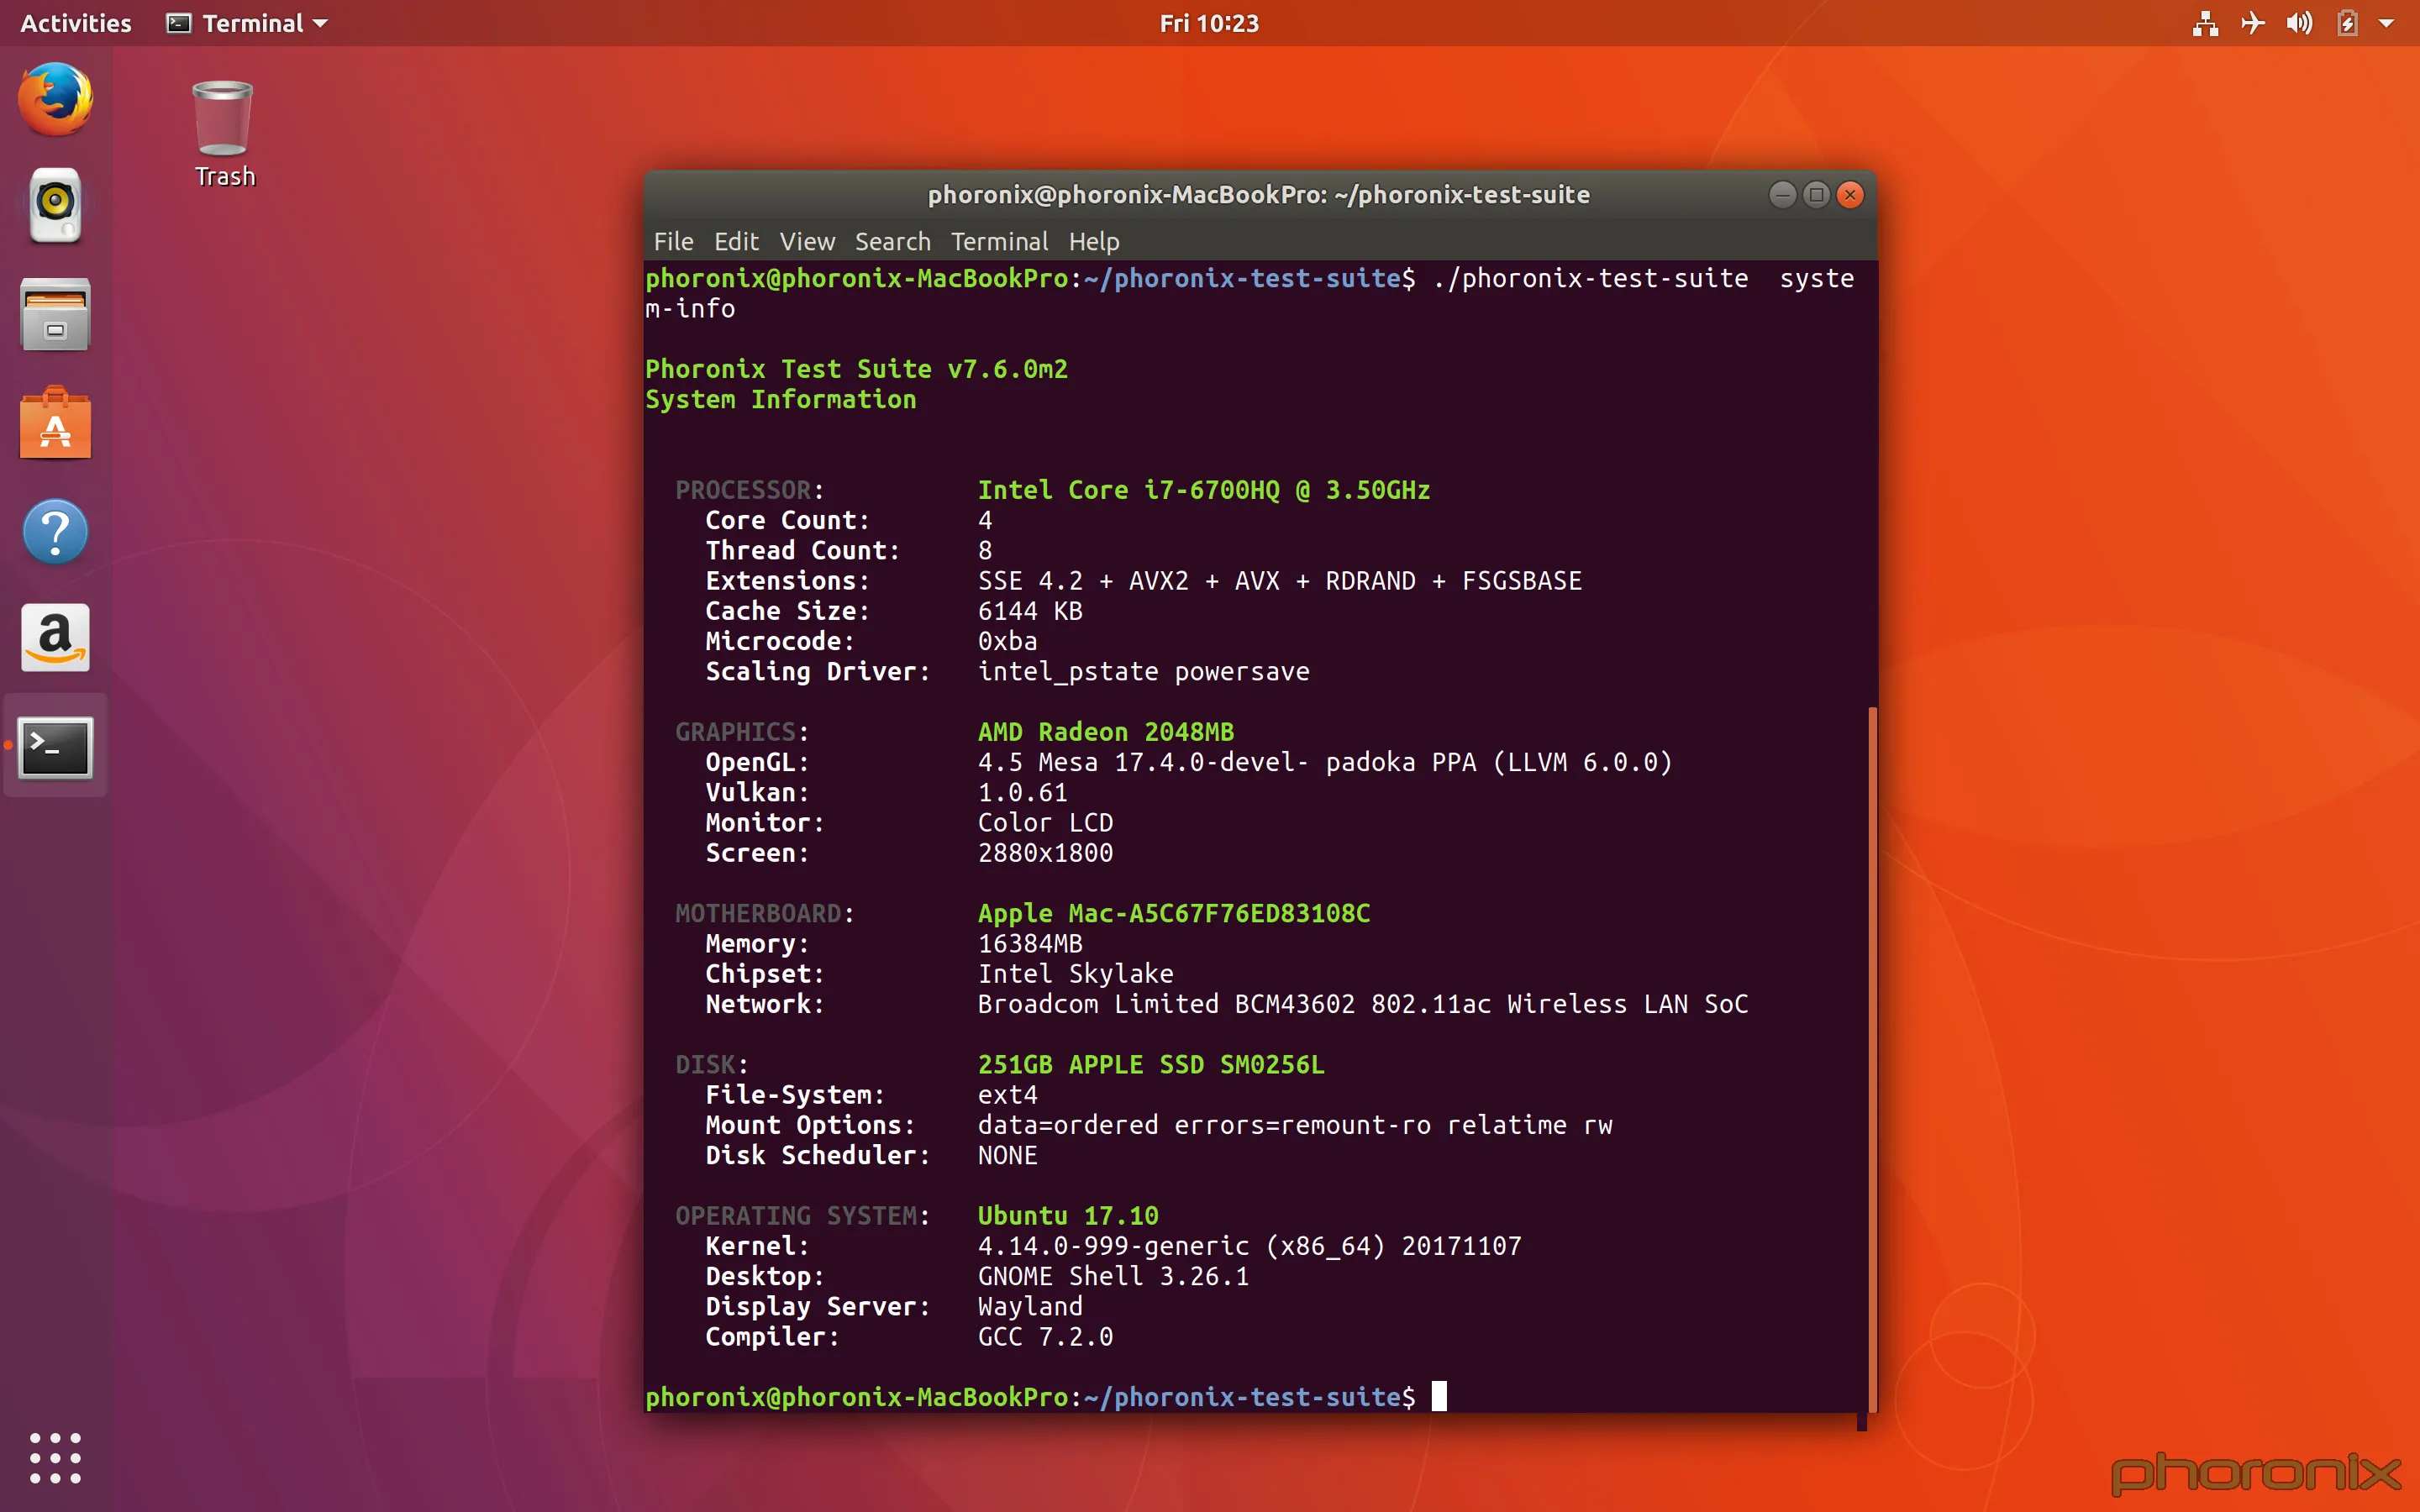This screenshot has height=1512, width=2420.
Task: Click '1.0.61' Vulkan version
Action: point(1022,792)
